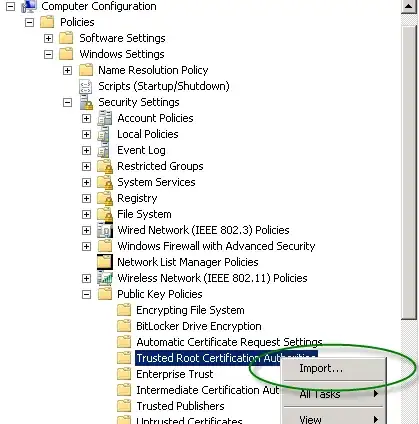
Task: Expand Windows Firewall with Advanced Security
Action: 86,246
